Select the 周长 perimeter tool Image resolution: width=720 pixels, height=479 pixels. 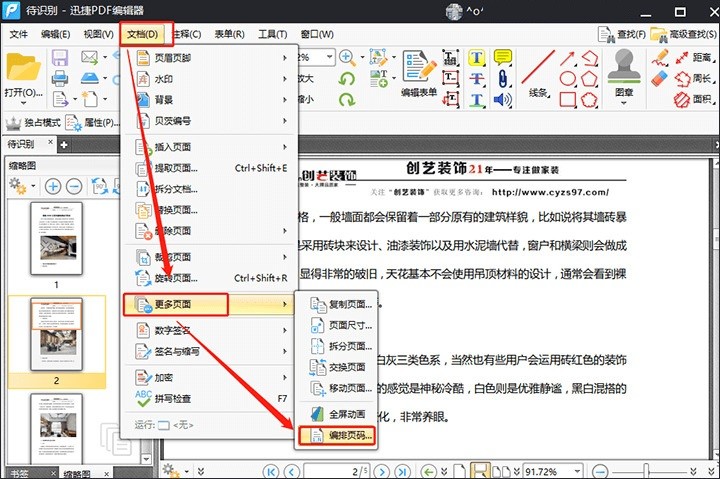coord(696,79)
